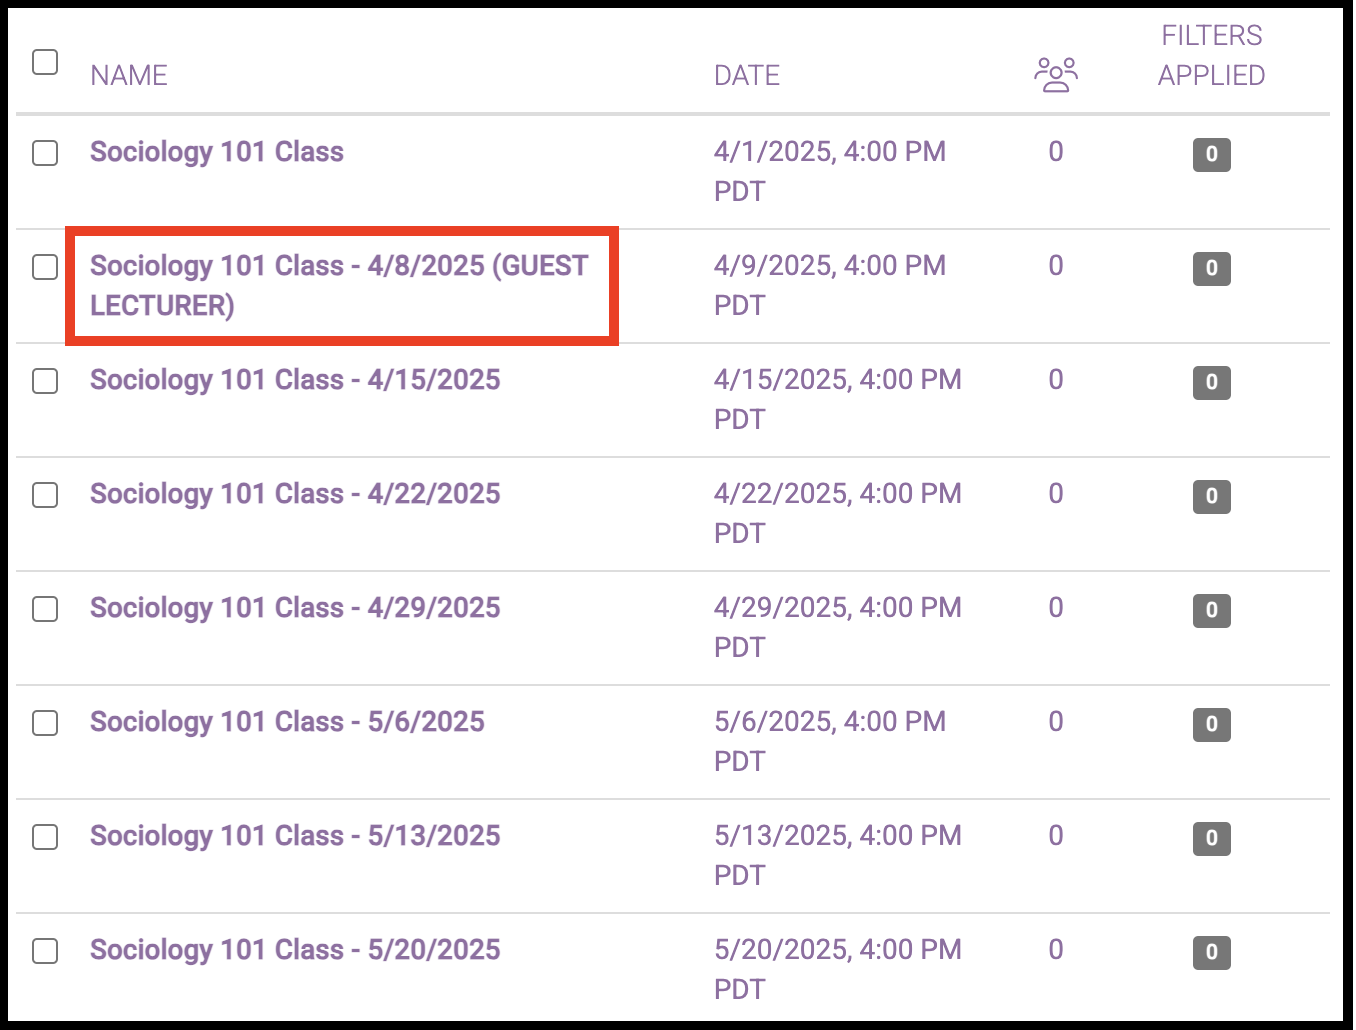
Task: Open Sociology 101 Class - 5/20/2025
Action: click(x=295, y=950)
